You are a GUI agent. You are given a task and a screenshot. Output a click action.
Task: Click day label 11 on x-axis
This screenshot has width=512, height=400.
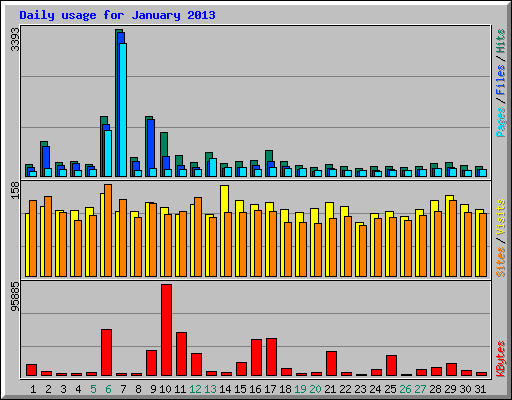point(180,389)
